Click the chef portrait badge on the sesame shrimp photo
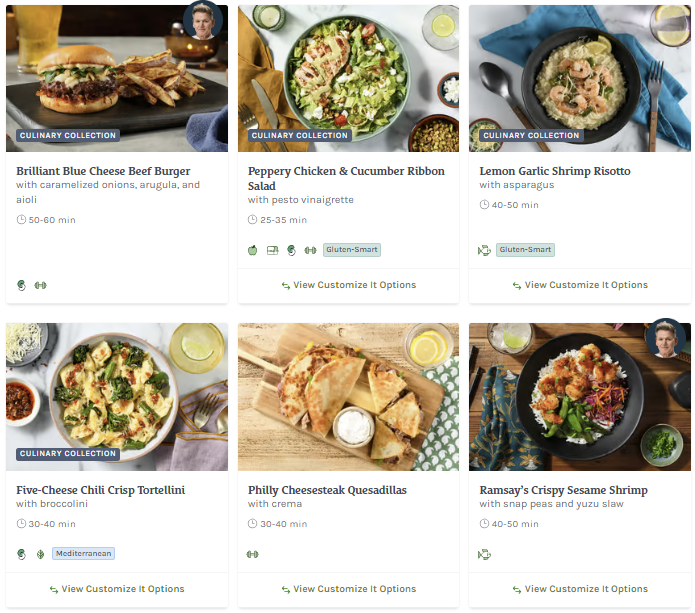 [x=665, y=339]
